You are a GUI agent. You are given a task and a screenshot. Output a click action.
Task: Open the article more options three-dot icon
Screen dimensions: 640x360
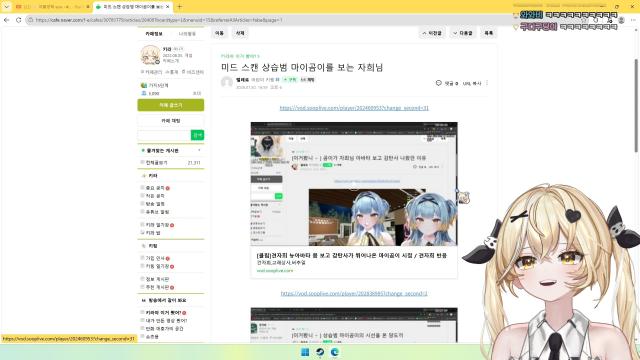[487, 83]
